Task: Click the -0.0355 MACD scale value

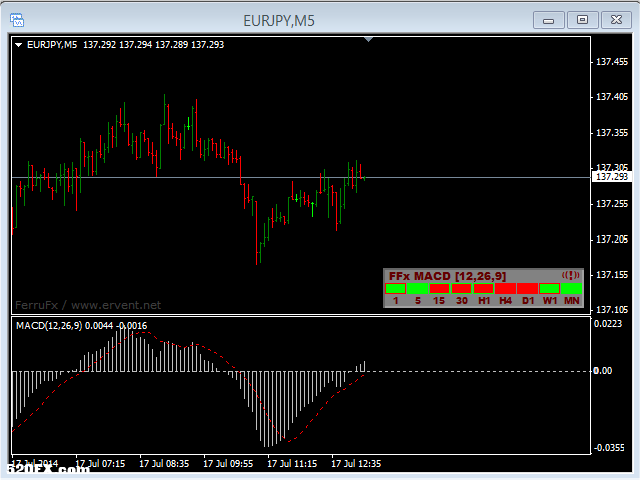Action: click(x=609, y=448)
